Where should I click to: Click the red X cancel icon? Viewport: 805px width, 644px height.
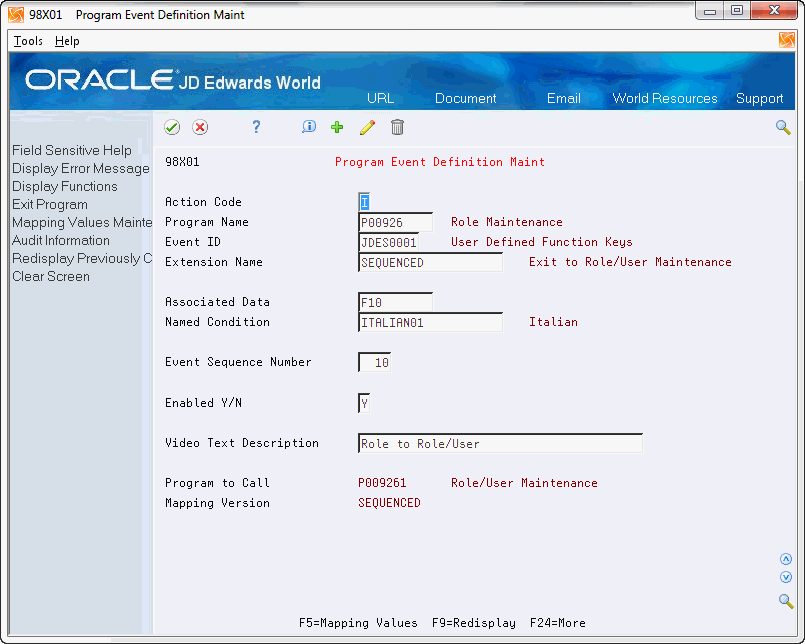200,127
